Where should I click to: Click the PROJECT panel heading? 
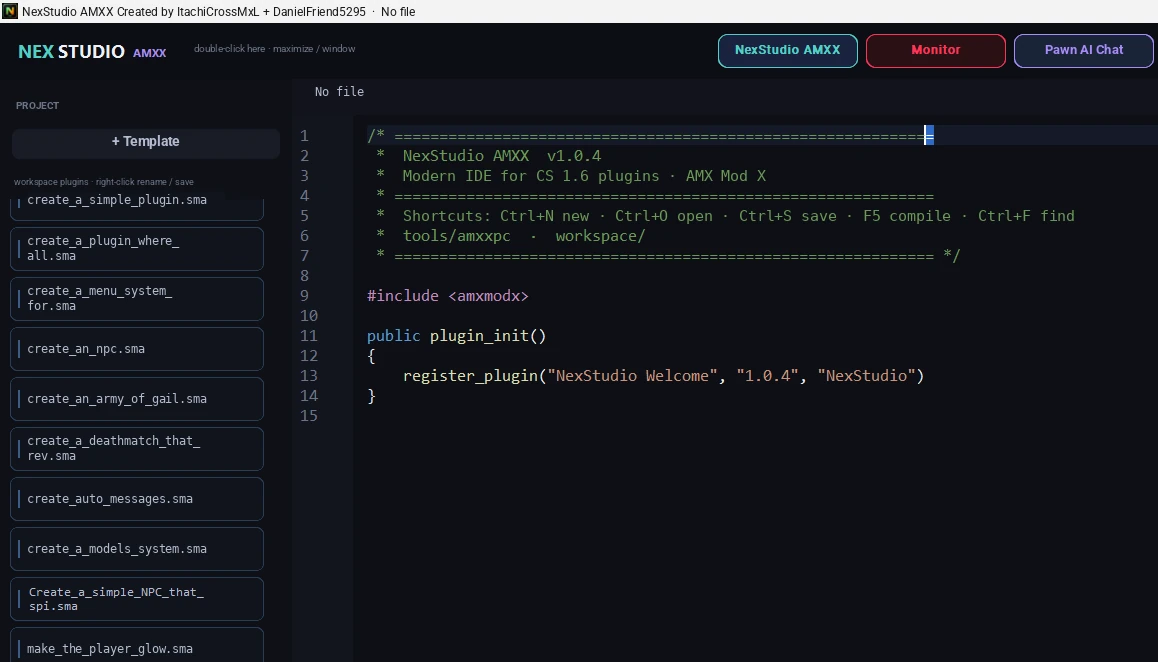pyautogui.click(x=38, y=106)
